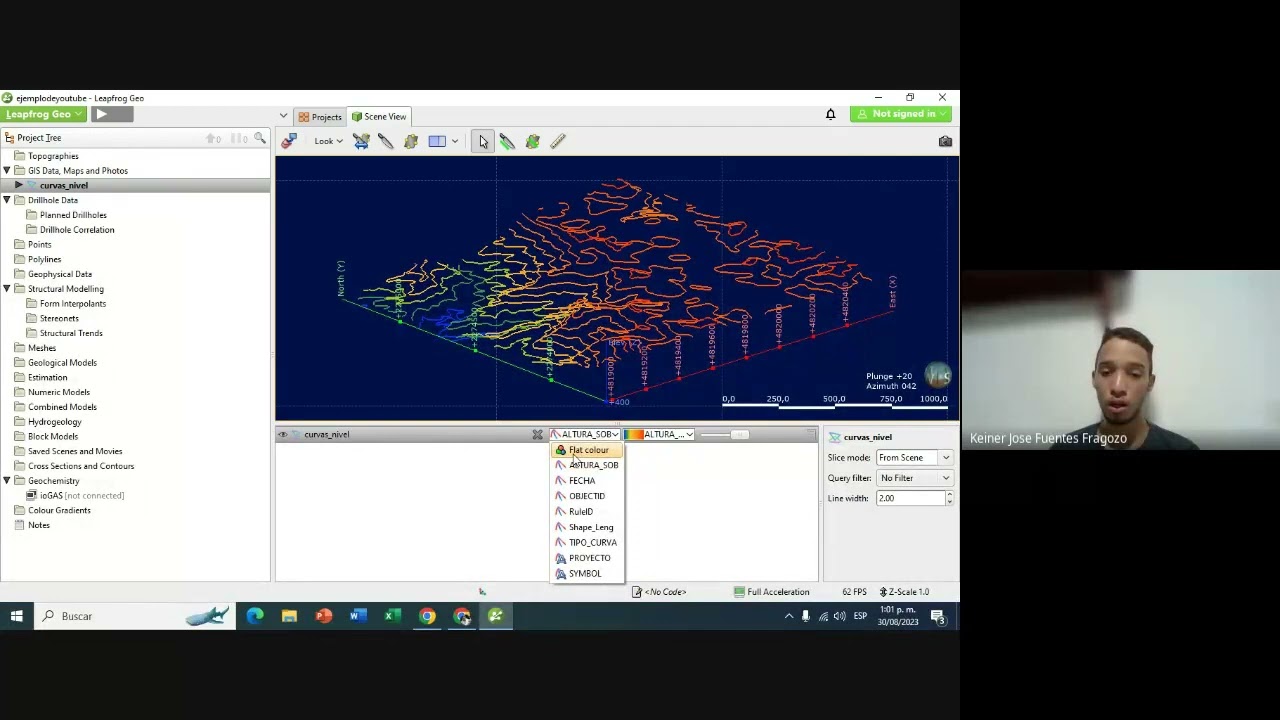The image size is (1280, 720).
Task: Select TIPO_CURVA in the colouring list
Action: pos(587,543)
